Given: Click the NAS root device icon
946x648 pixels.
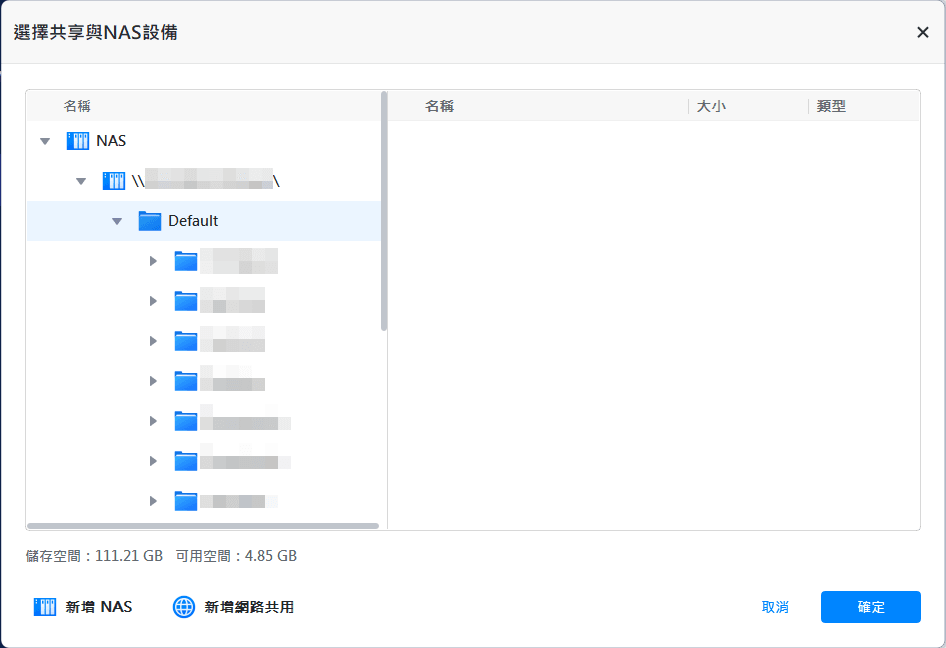Looking at the screenshot, I should [78, 141].
